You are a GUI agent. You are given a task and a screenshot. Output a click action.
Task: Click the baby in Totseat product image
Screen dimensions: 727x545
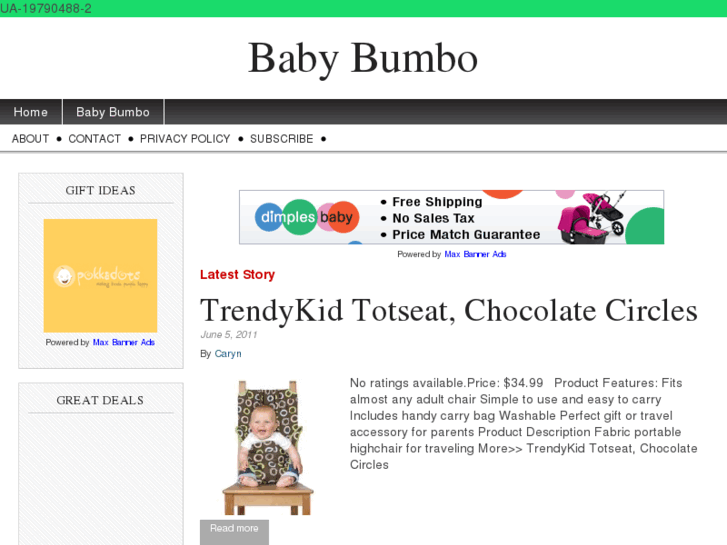click(x=268, y=448)
